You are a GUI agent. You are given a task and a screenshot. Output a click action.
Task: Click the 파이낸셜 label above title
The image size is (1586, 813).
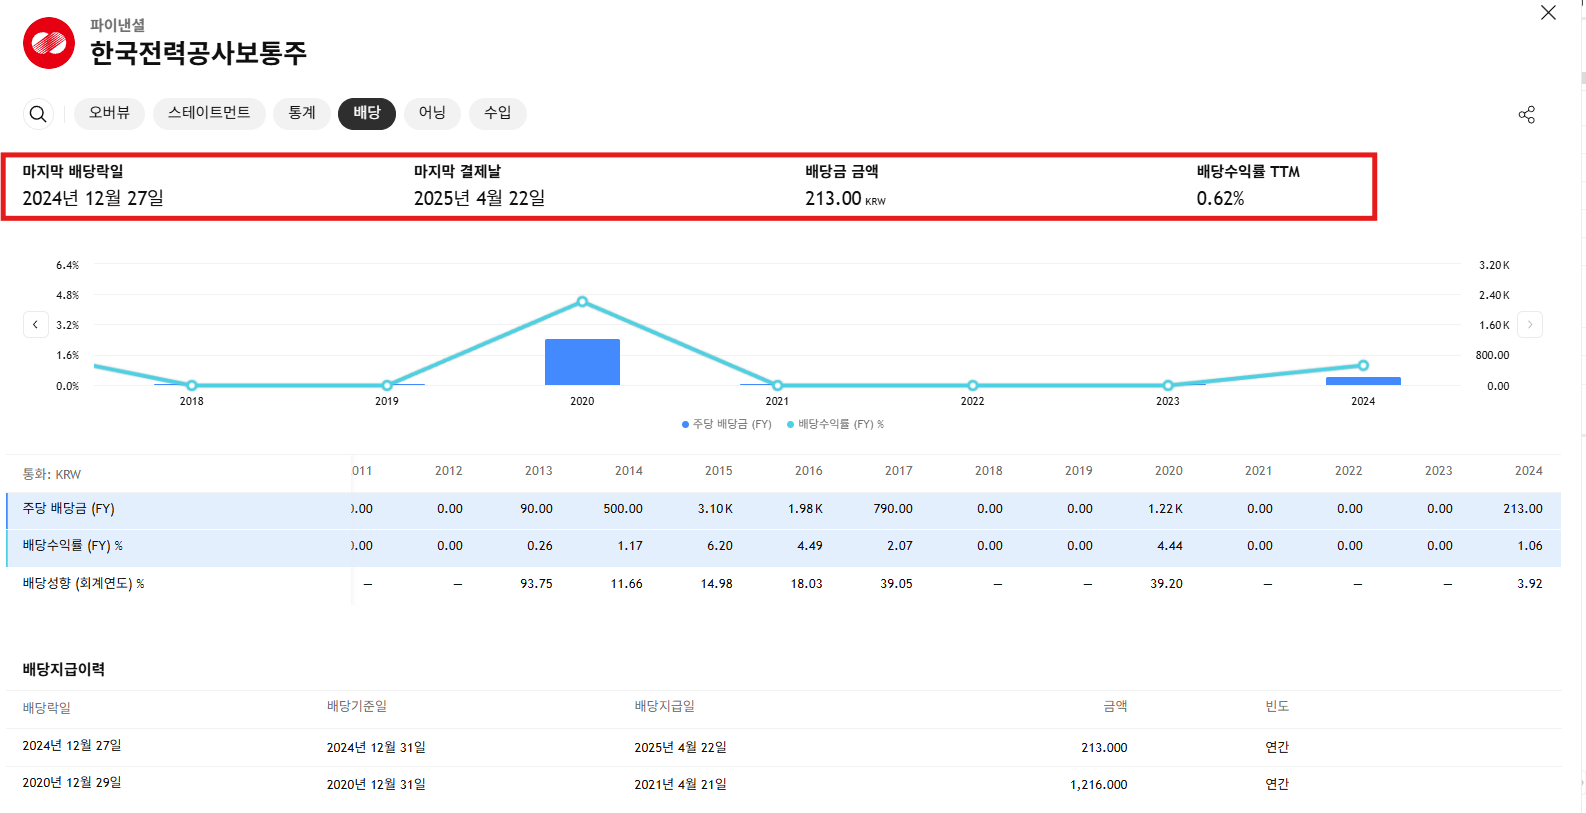tap(117, 24)
